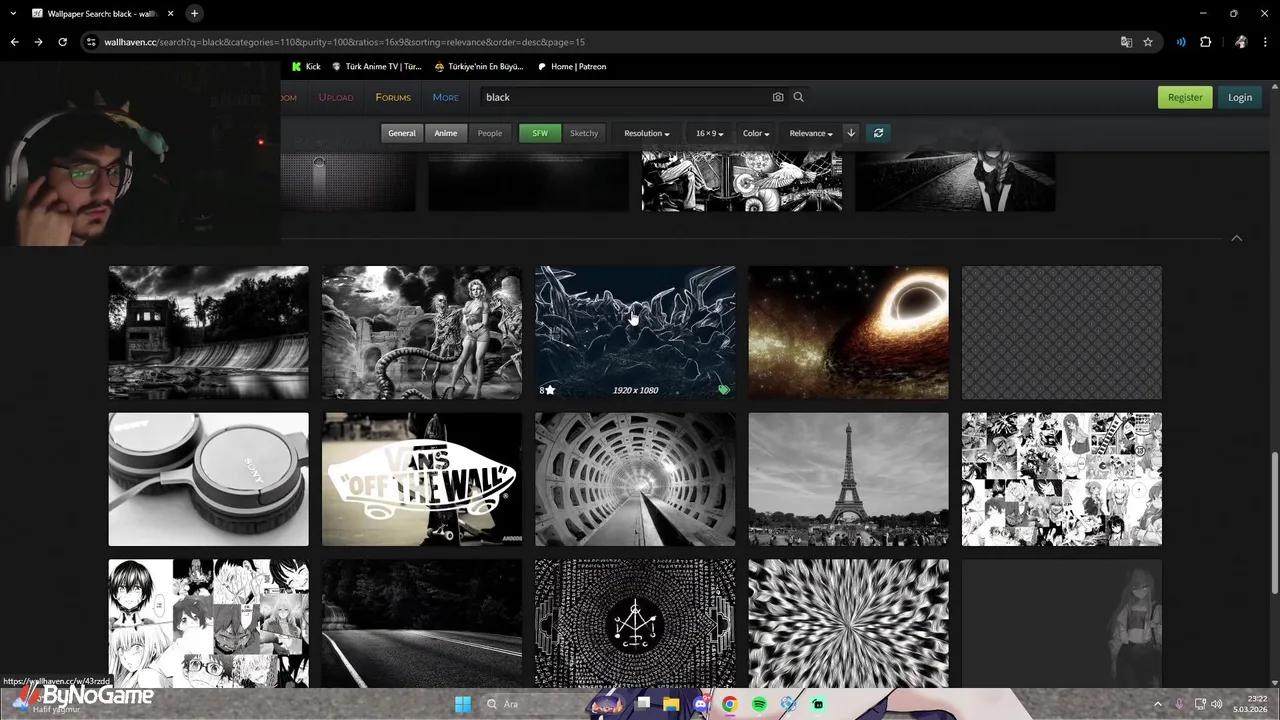Open the Upload menu item
1280x720 pixels.
point(336,97)
